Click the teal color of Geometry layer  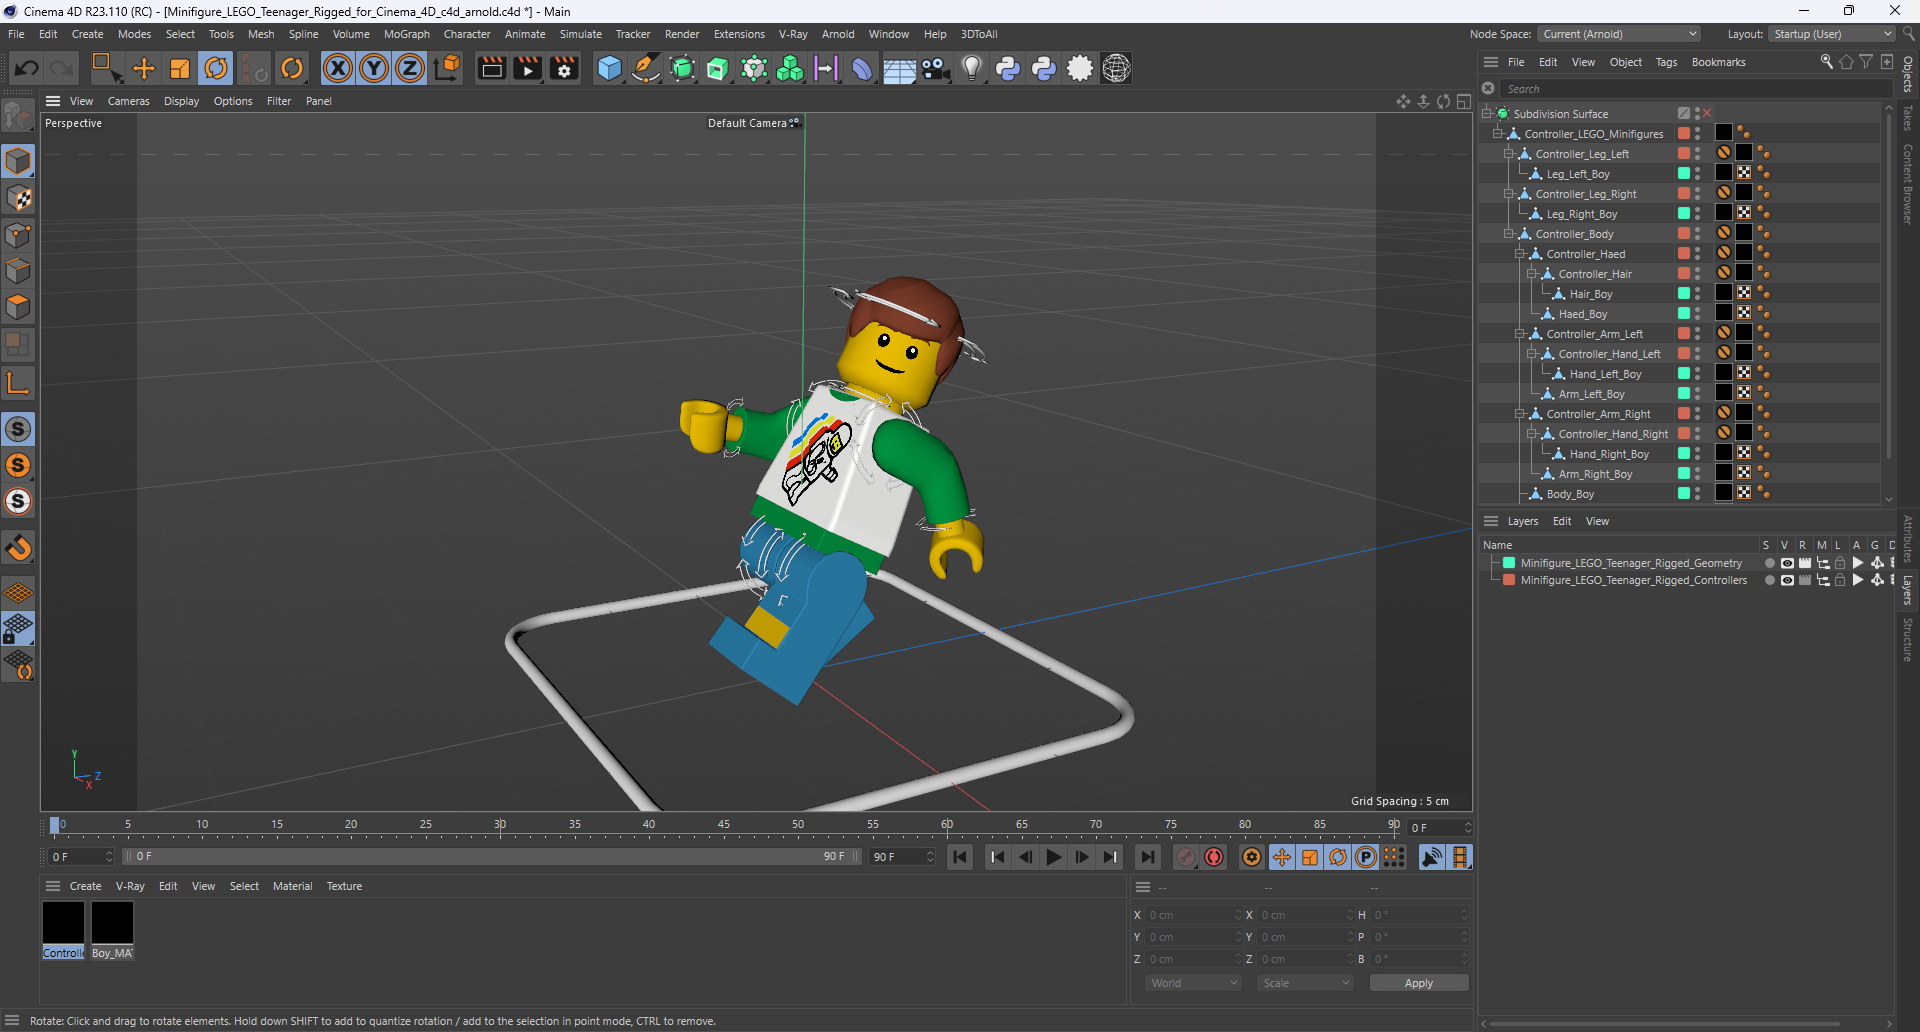(1509, 563)
